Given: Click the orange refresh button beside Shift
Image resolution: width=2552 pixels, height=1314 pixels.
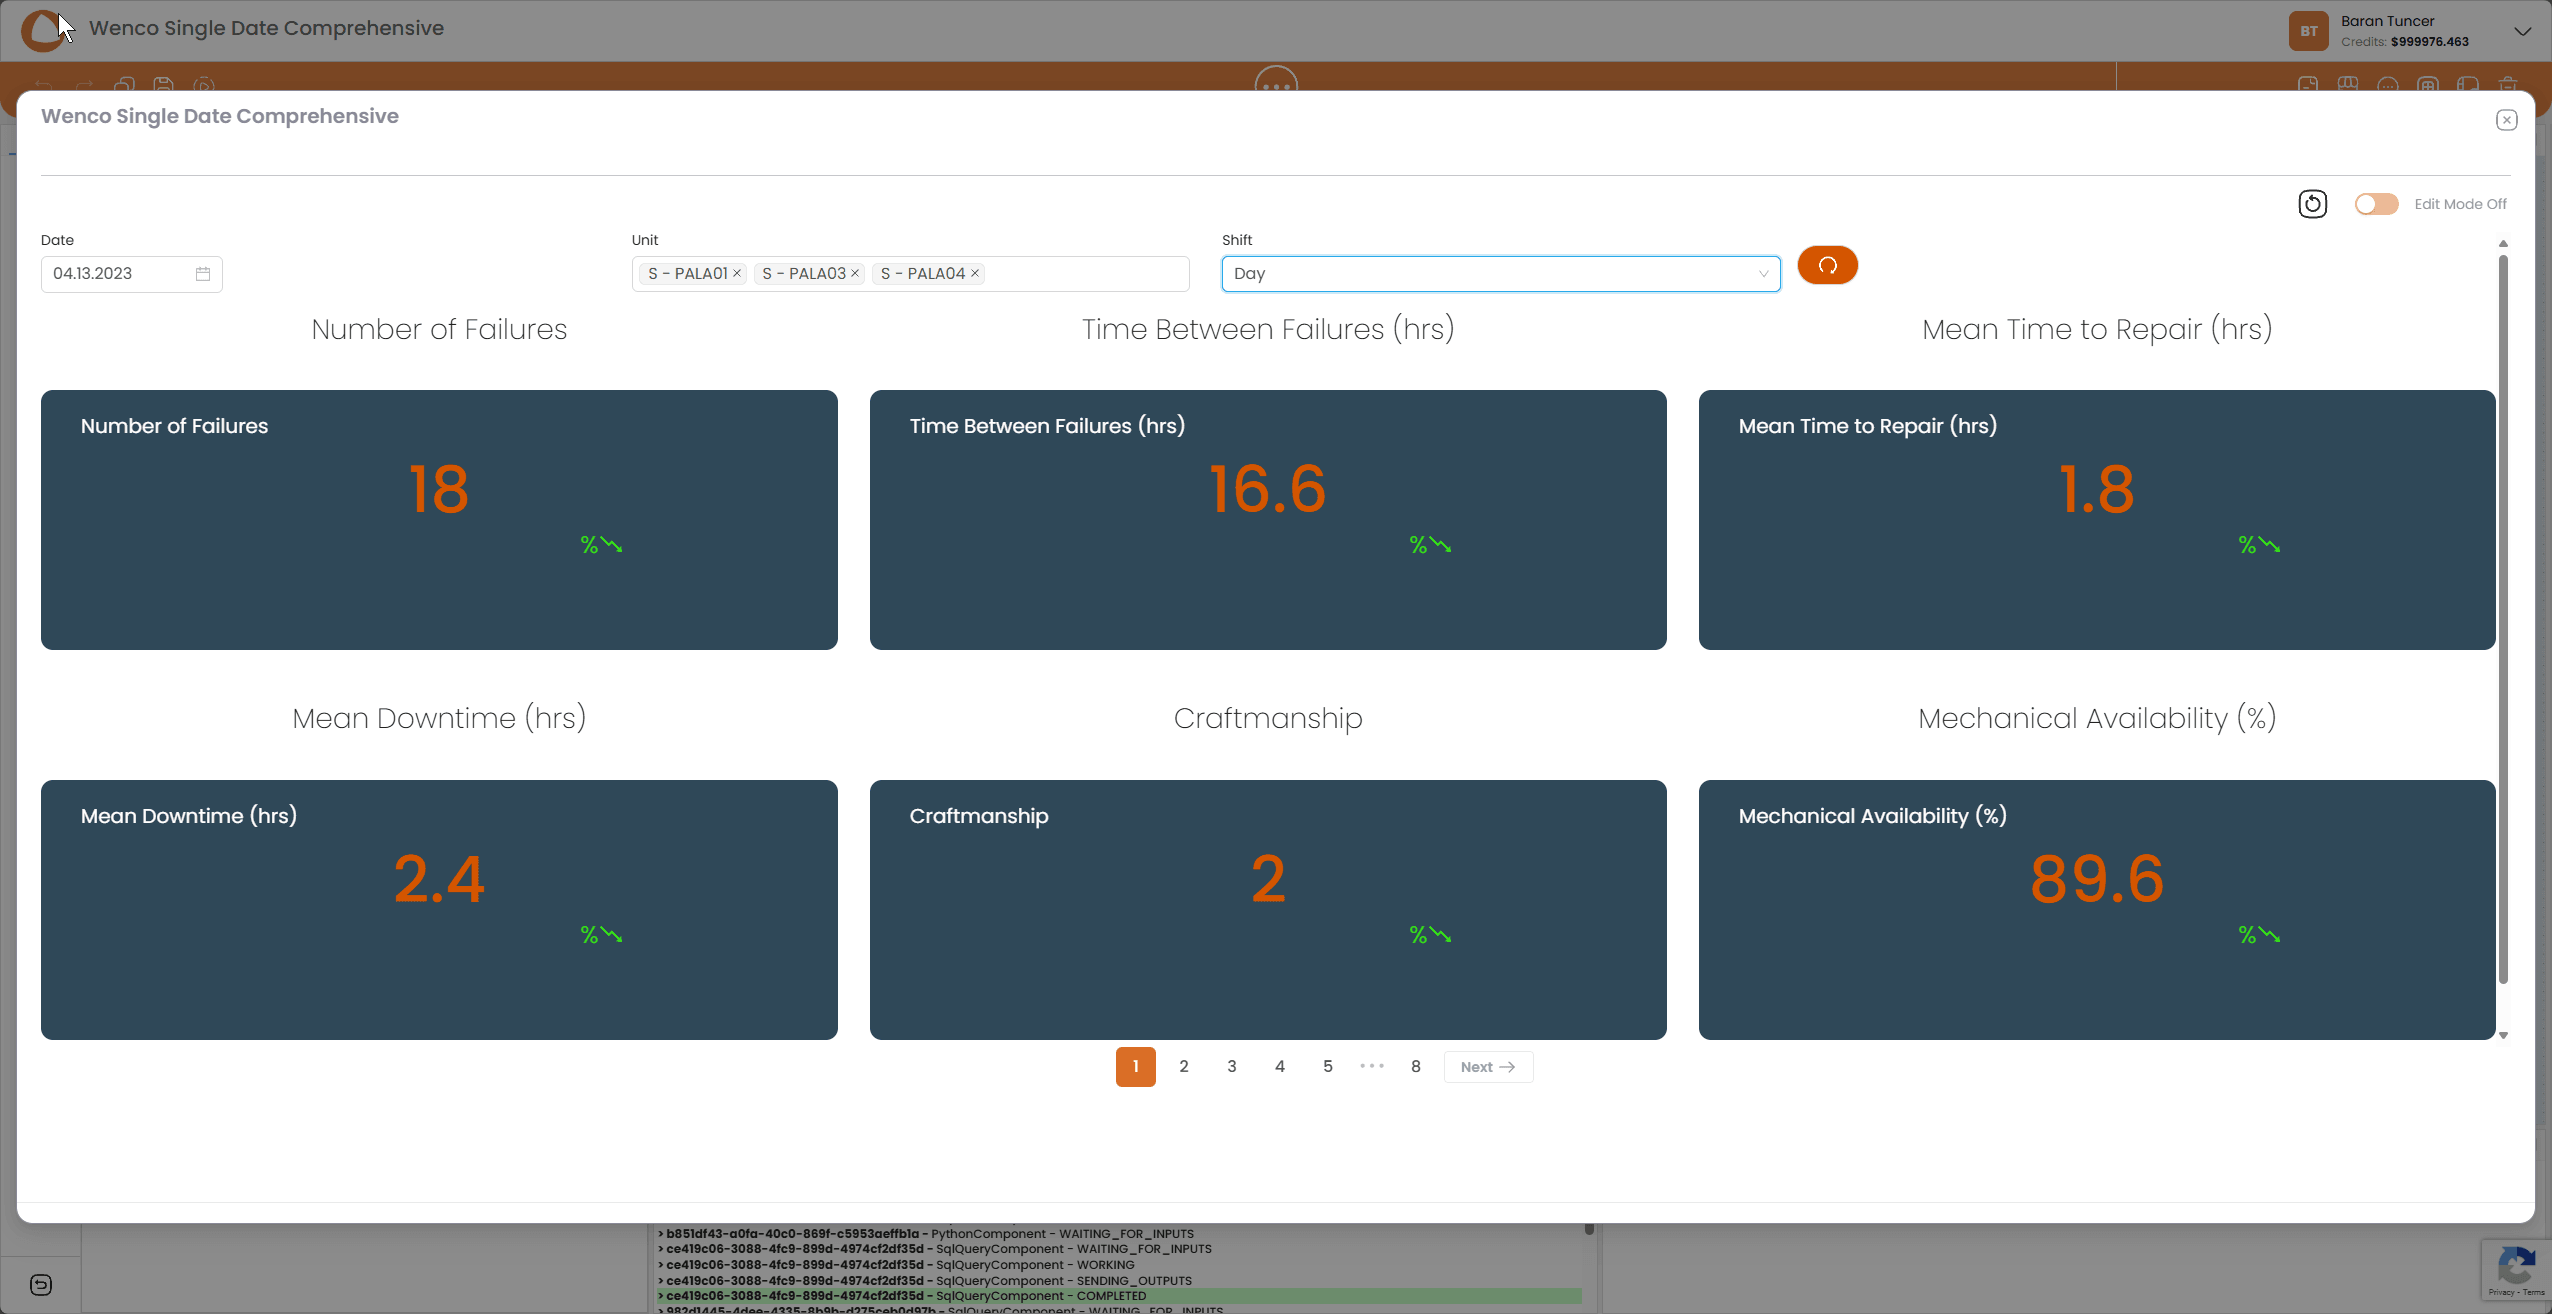Looking at the screenshot, I should [x=1827, y=266].
